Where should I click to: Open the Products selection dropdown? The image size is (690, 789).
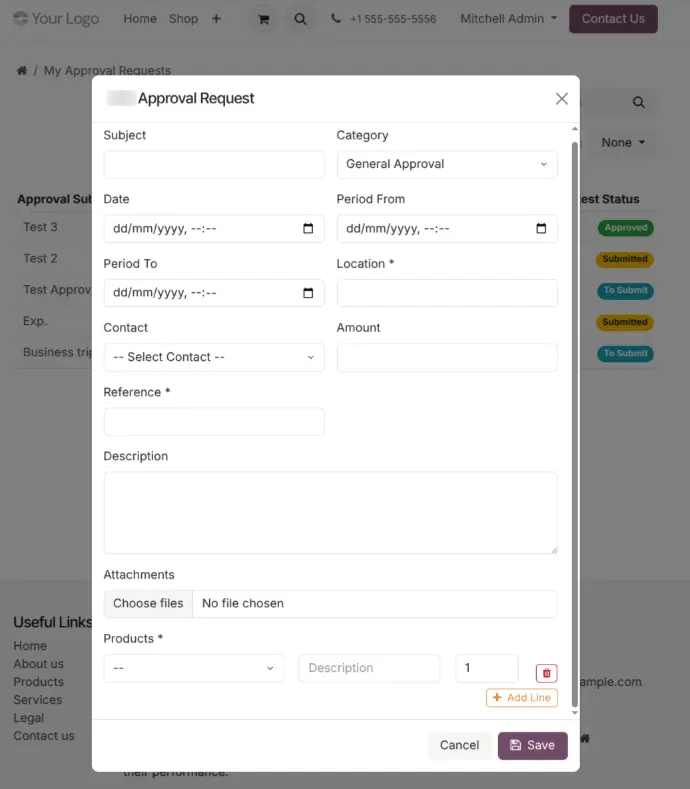pos(194,668)
